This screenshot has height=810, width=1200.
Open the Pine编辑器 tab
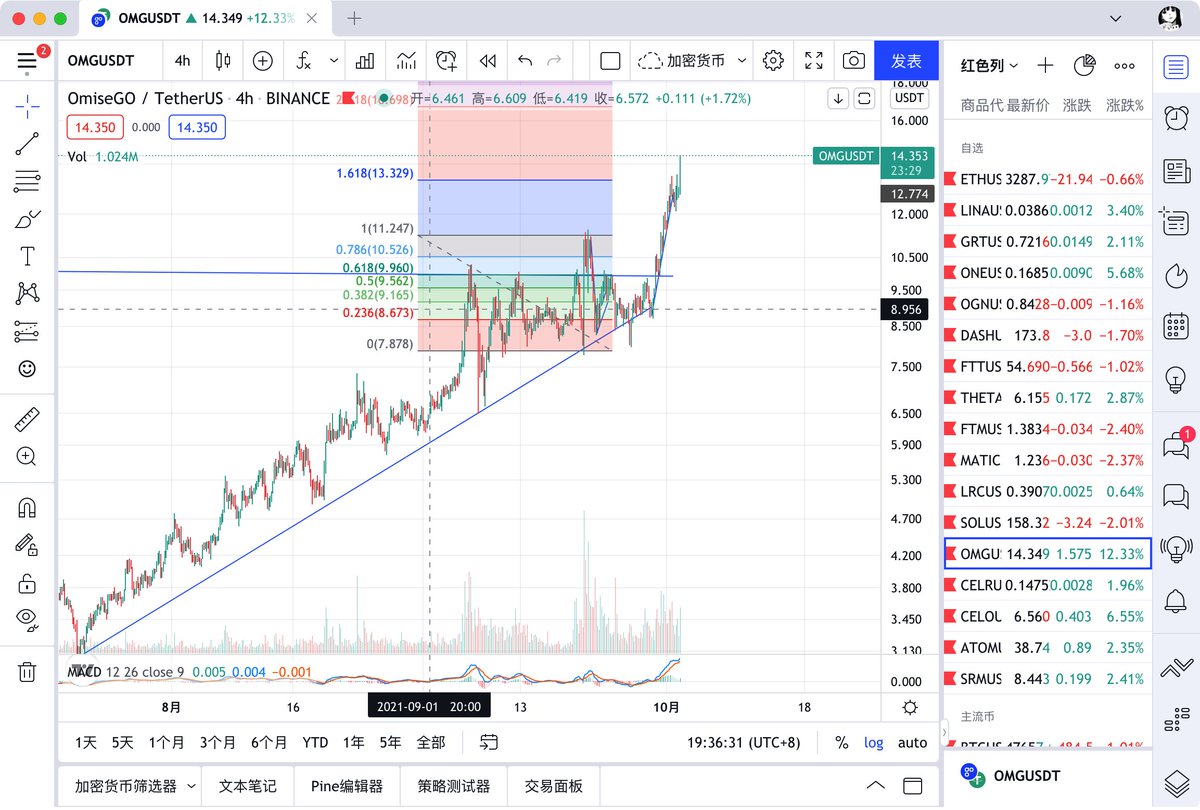[x=347, y=786]
